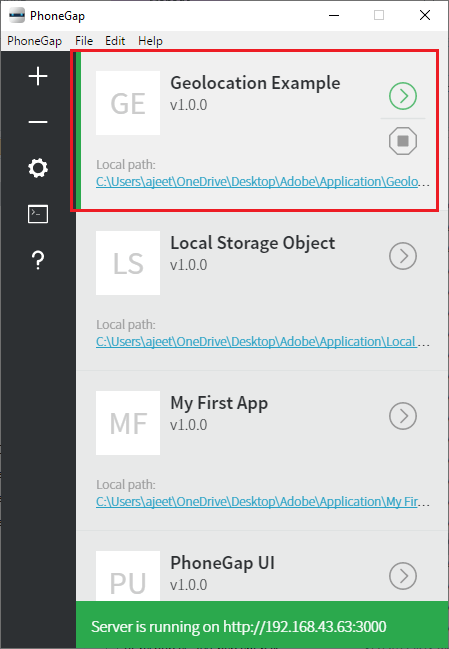The image size is (449, 649).
Task: Start server for Local Storage Object
Action: [403, 256]
